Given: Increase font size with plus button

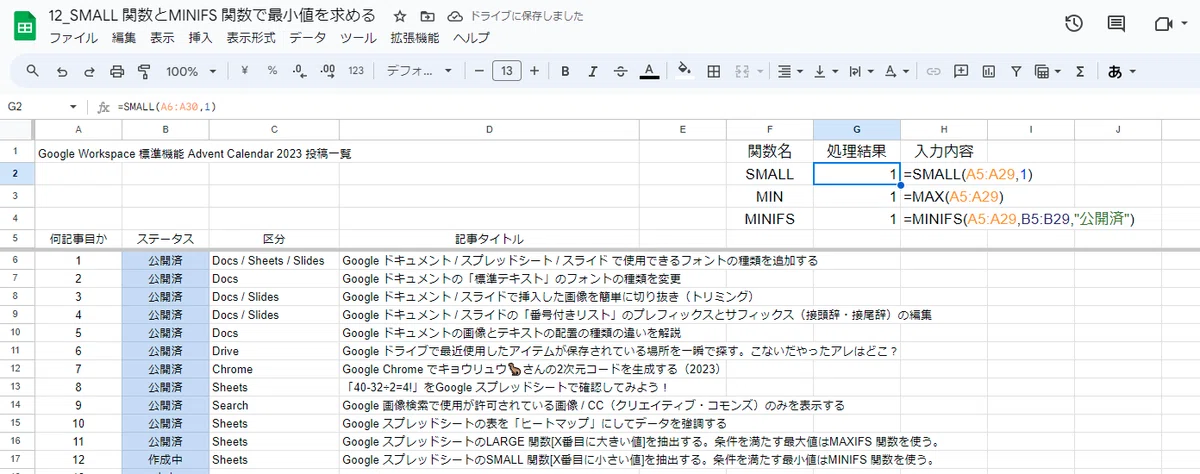Looking at the screenshot, I should [x=534, y=71].
